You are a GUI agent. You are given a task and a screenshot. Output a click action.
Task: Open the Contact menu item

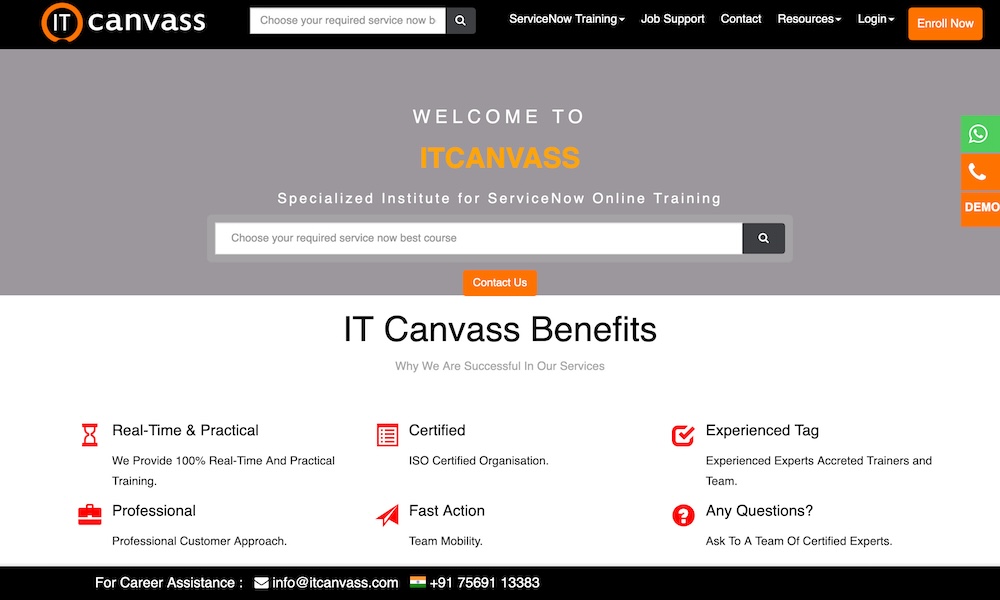point(741,19)
